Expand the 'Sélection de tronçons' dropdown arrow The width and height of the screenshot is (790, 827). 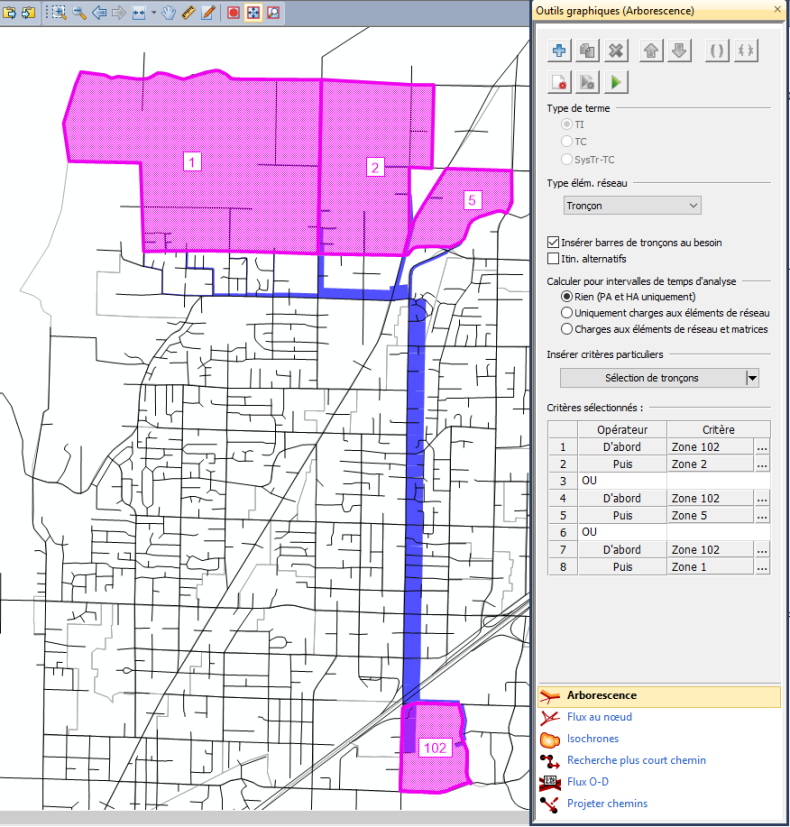coord(752,378)
